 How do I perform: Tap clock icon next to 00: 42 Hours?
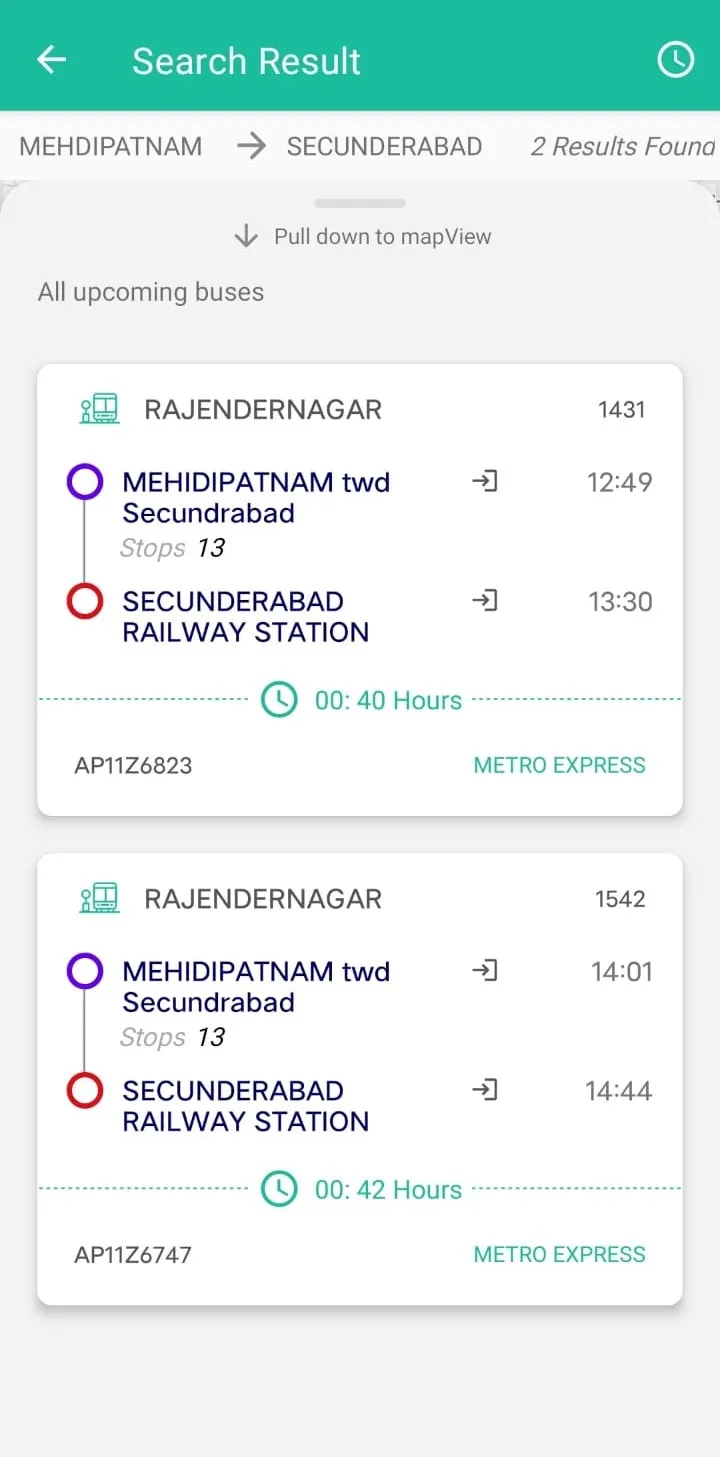point(279,1189)
